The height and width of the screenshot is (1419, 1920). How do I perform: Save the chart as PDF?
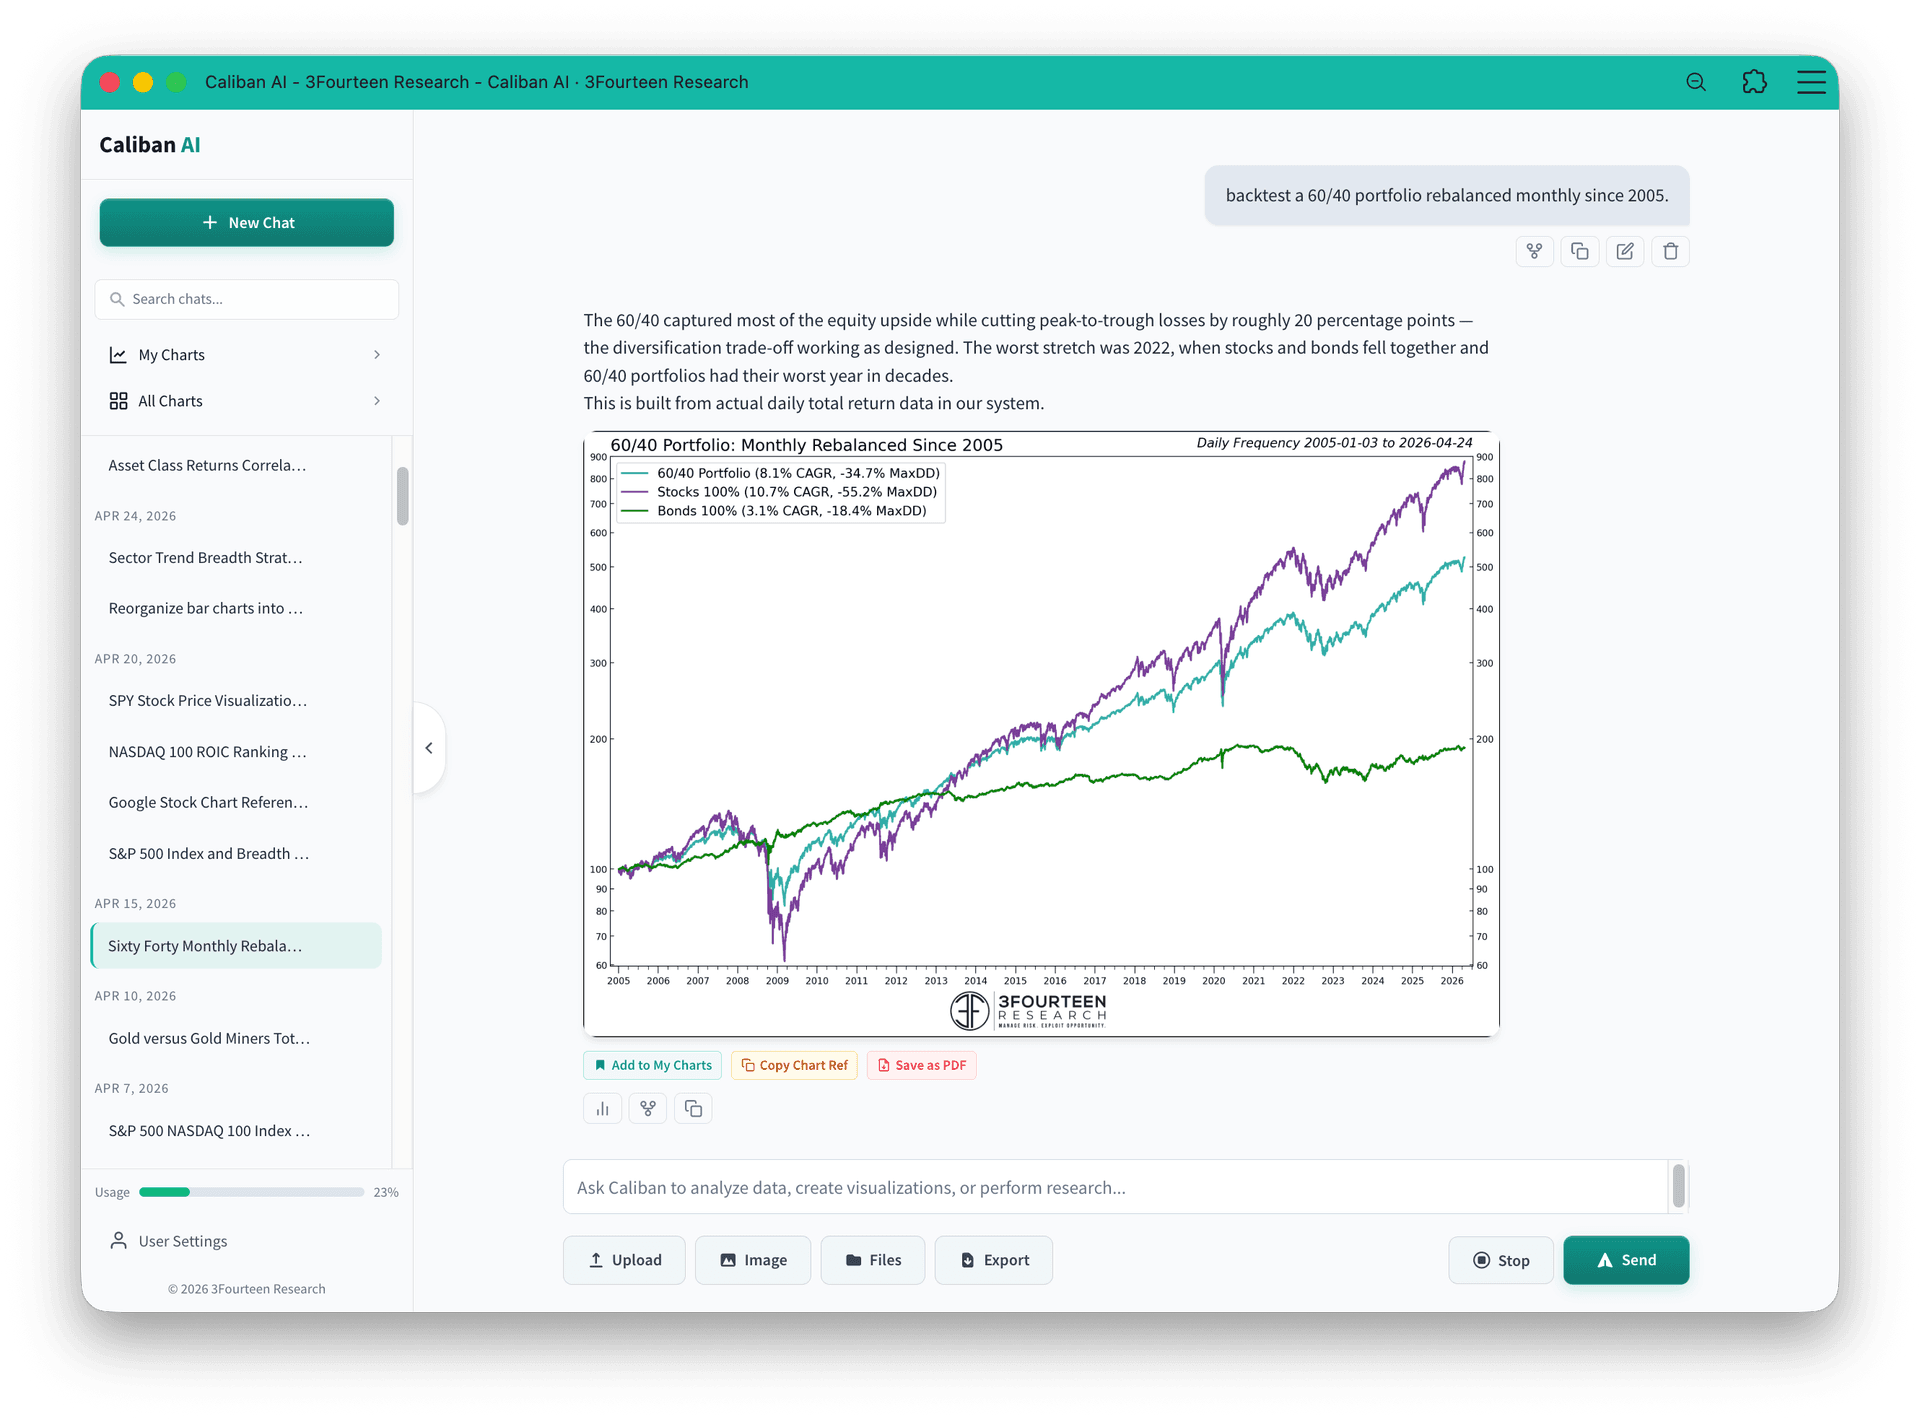pyautogui.click(x=921, y=1065)
